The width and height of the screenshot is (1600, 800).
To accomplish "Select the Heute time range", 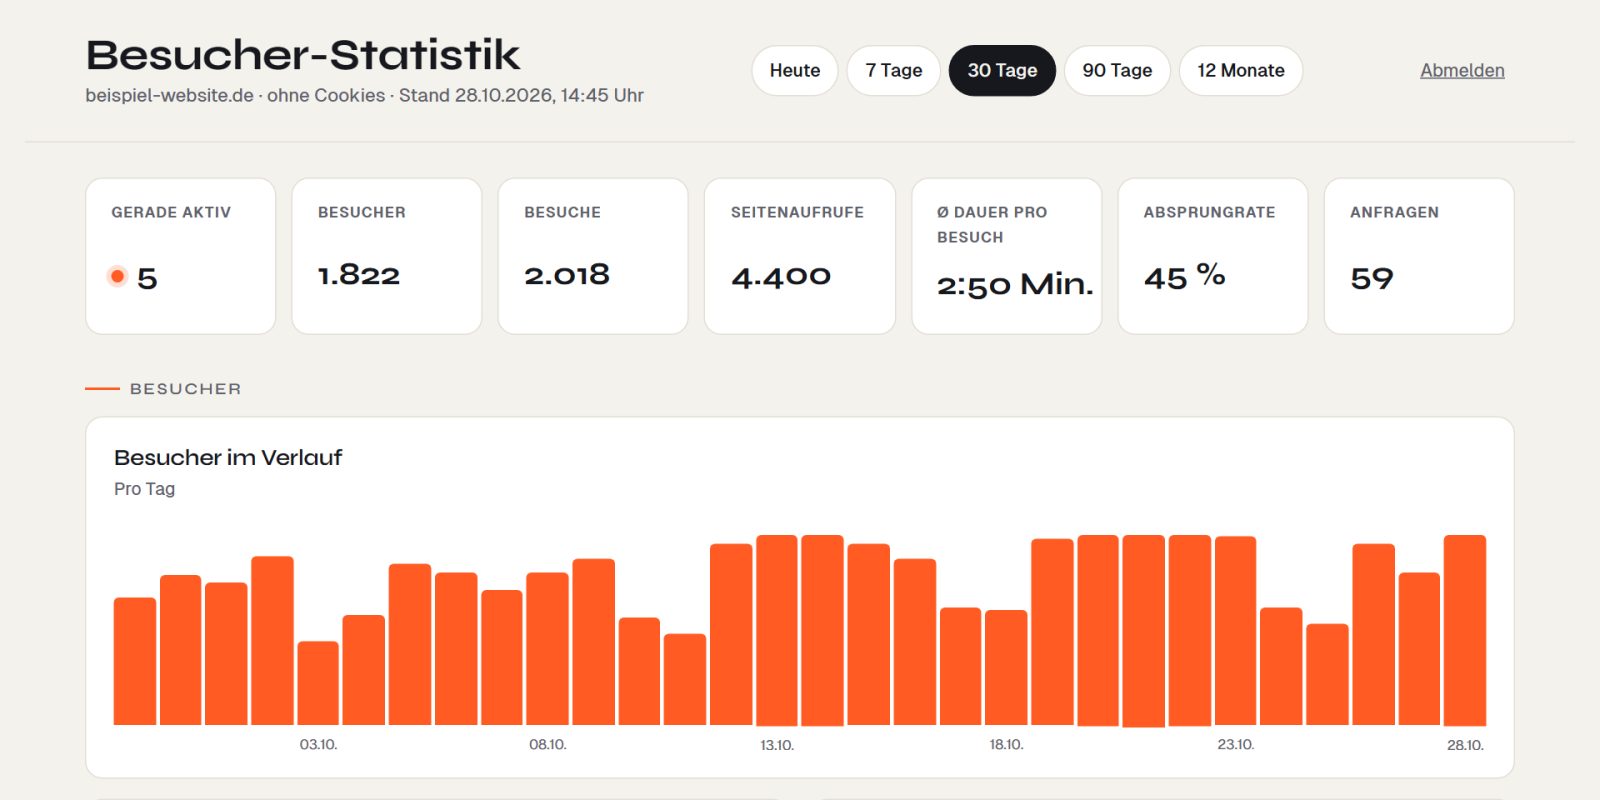I will [x=795, y=71].
